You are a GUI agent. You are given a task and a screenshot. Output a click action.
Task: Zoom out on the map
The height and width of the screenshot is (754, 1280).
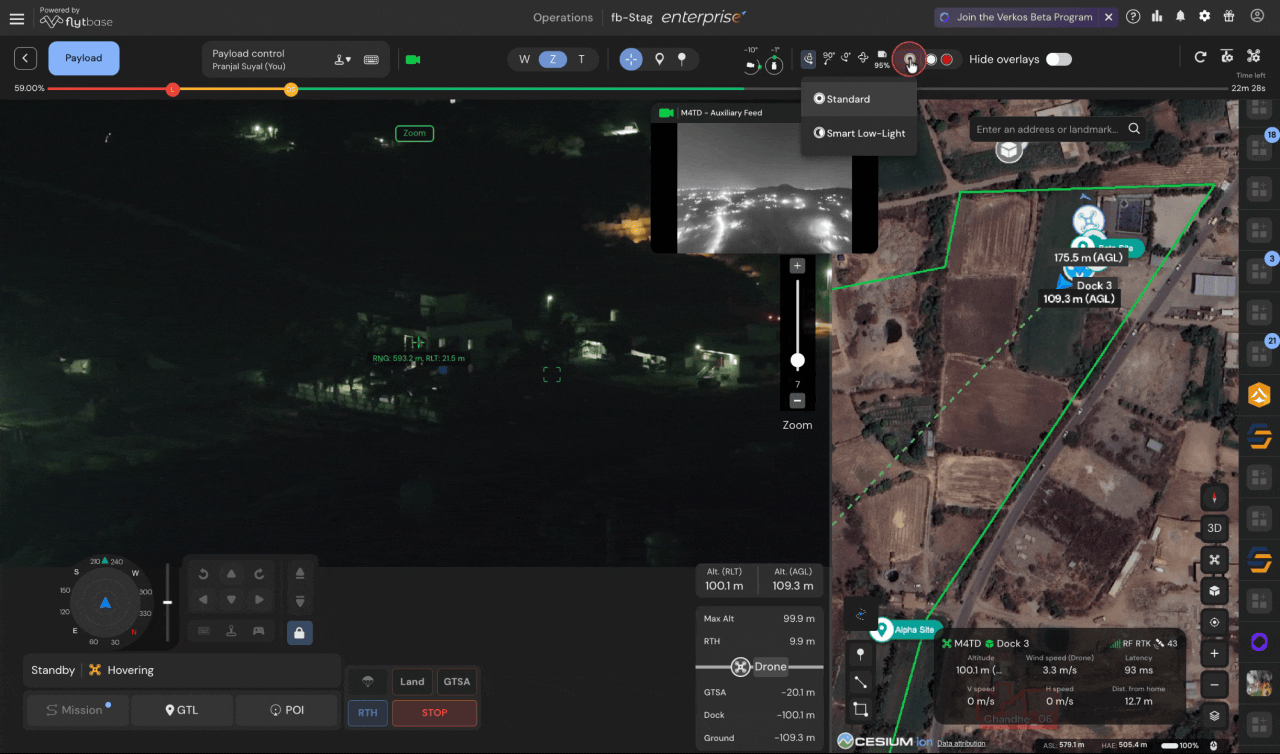[x=1215, y=685]
